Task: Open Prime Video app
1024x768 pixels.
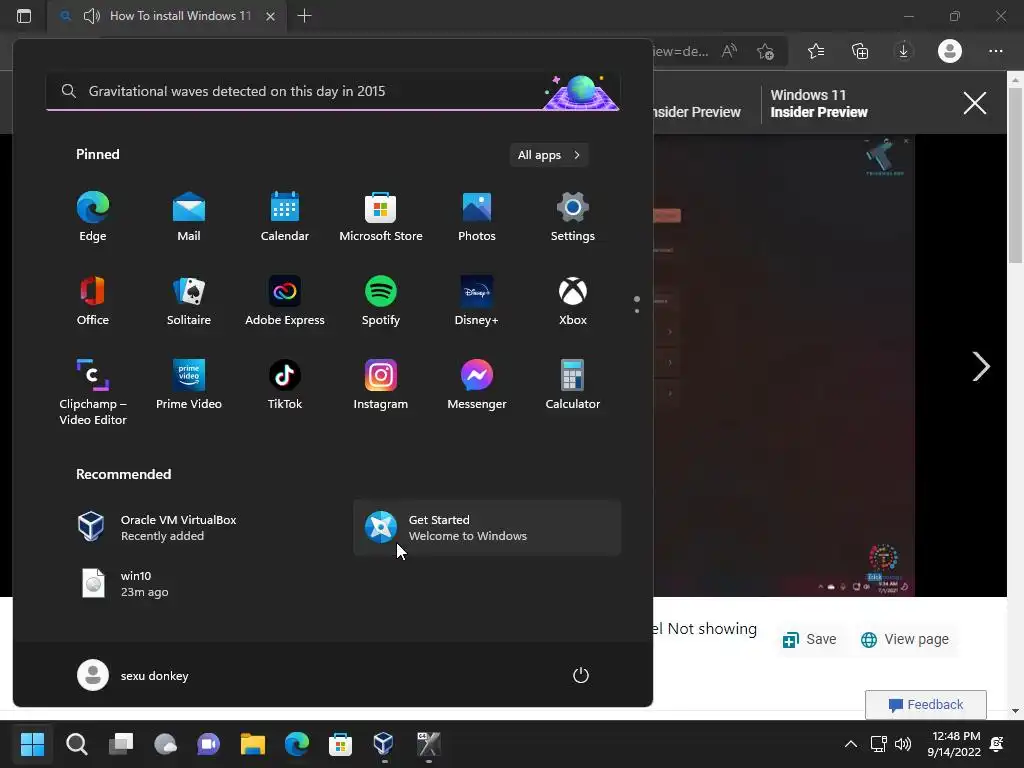Action: pos(189,385)
